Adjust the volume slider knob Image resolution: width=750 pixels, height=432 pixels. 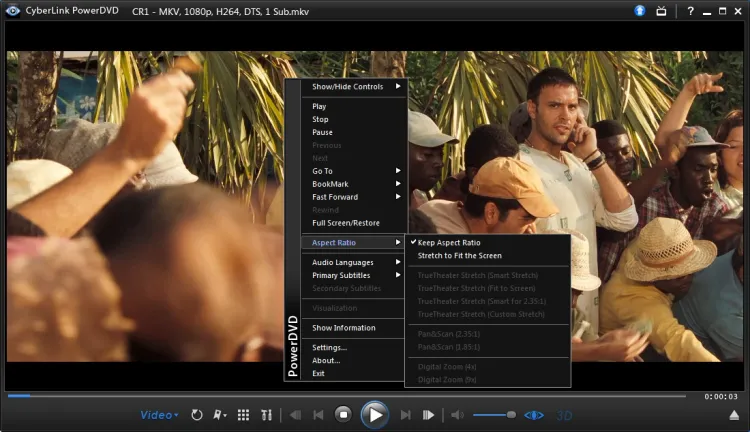[x=511, y=415]
